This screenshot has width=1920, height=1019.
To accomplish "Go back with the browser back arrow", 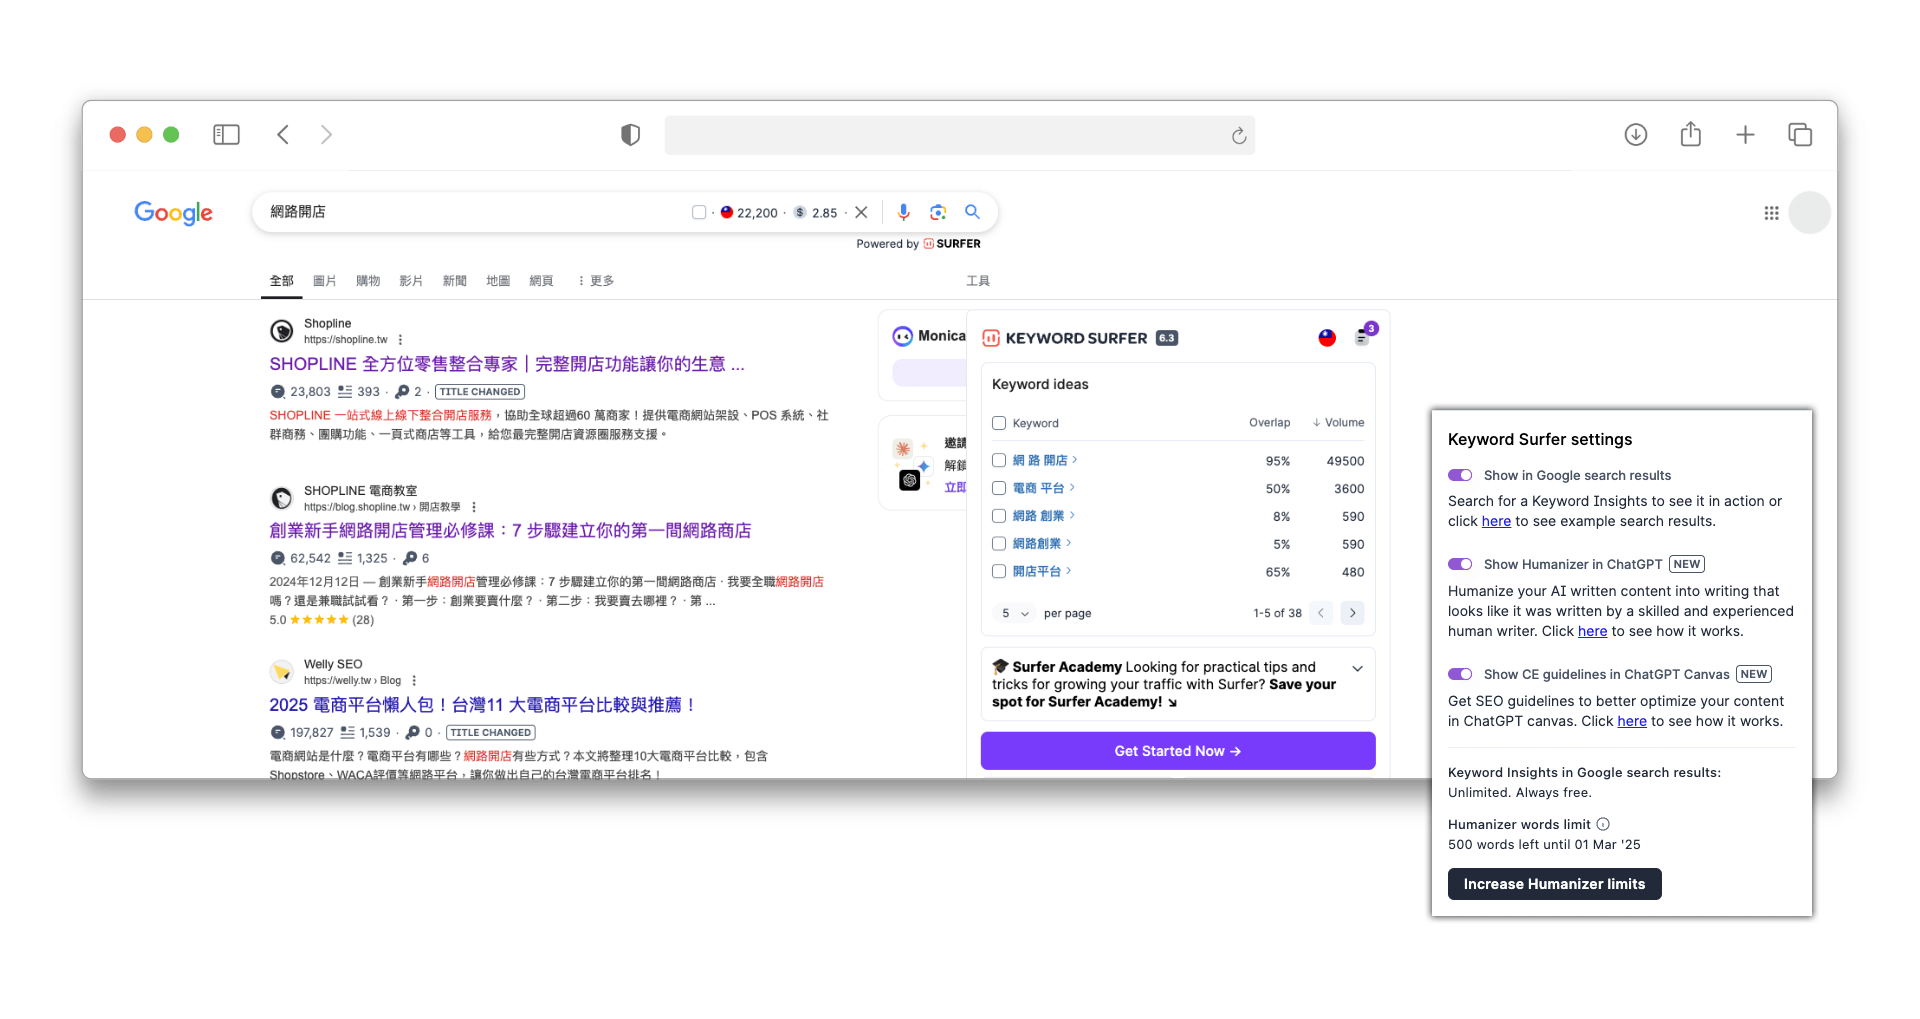I will [x=283, y=135].
